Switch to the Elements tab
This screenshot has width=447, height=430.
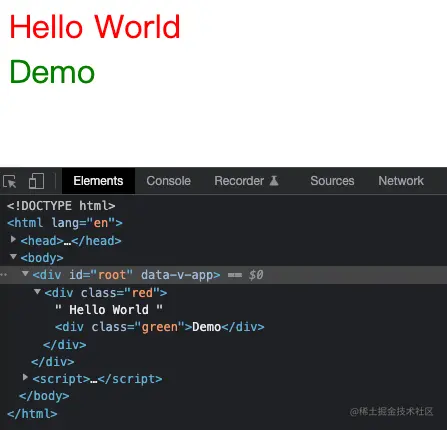[x=98, y=181]
